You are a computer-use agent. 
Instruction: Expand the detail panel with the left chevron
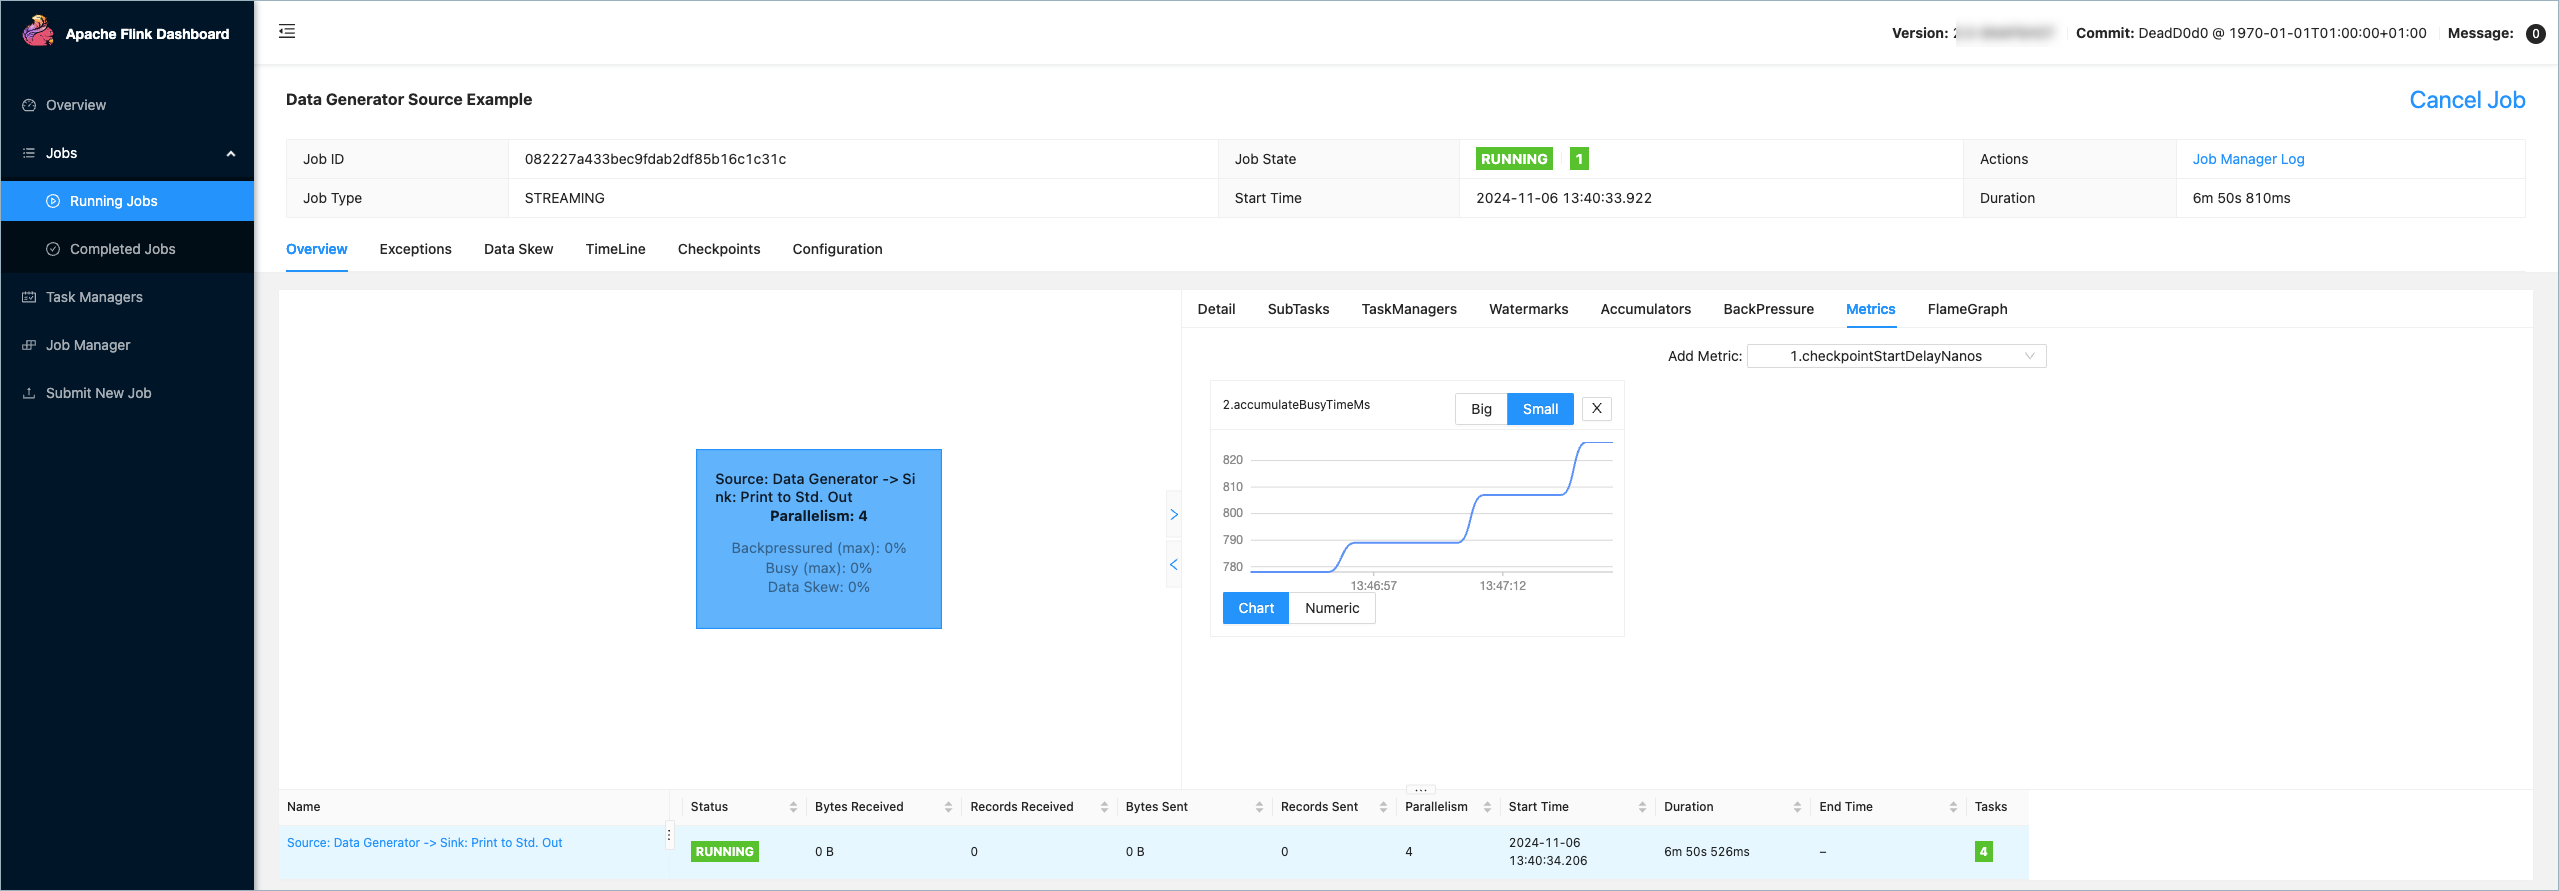pos(1174,565)
